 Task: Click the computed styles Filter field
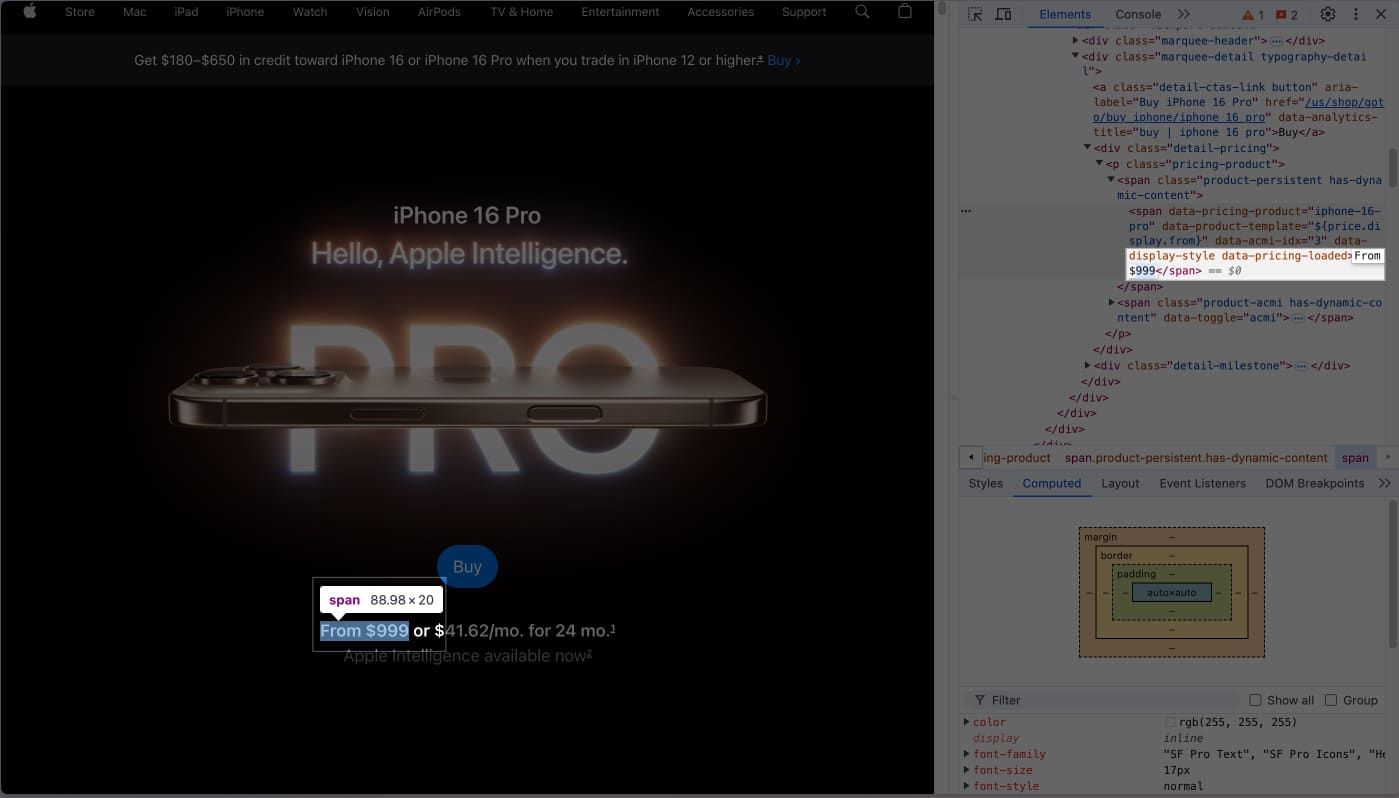(x=1100, y=700)
